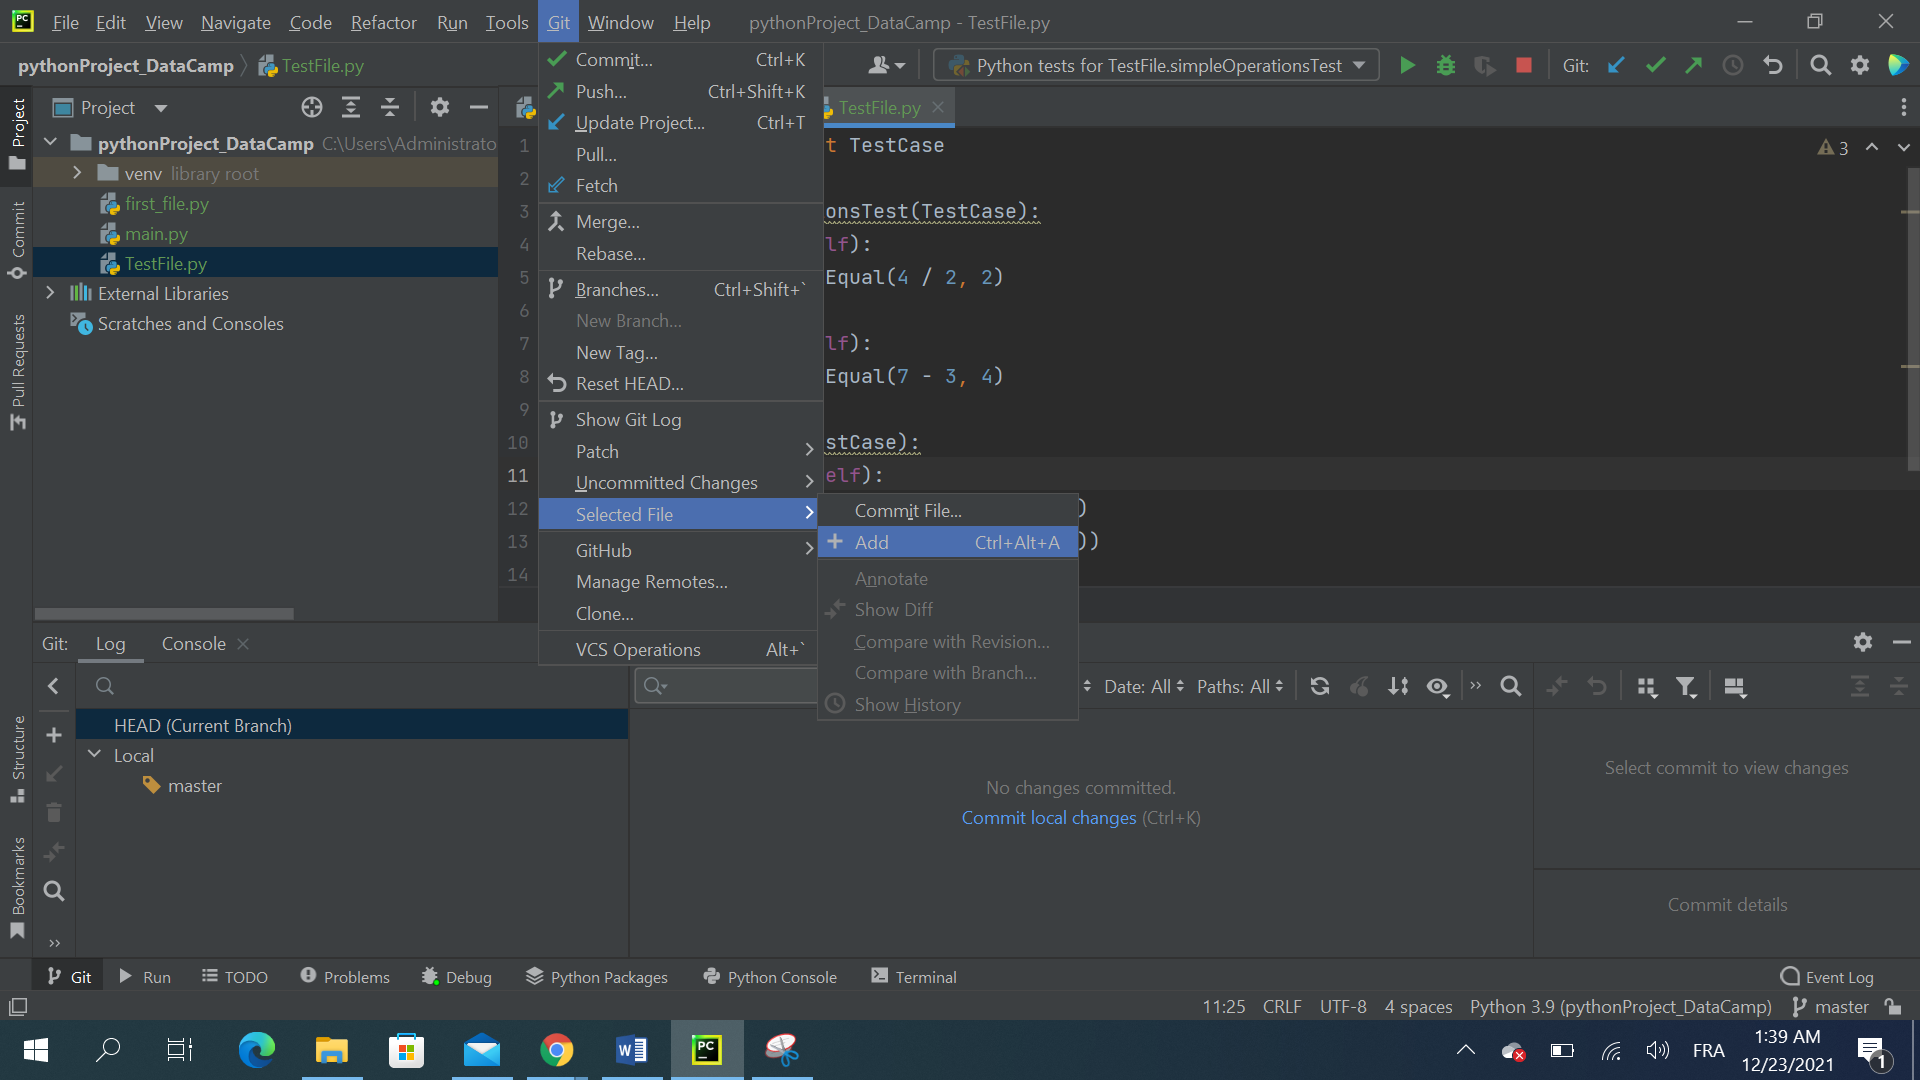Open Terminal tool window
The image size is (1920, 1080).
(914, 977)
